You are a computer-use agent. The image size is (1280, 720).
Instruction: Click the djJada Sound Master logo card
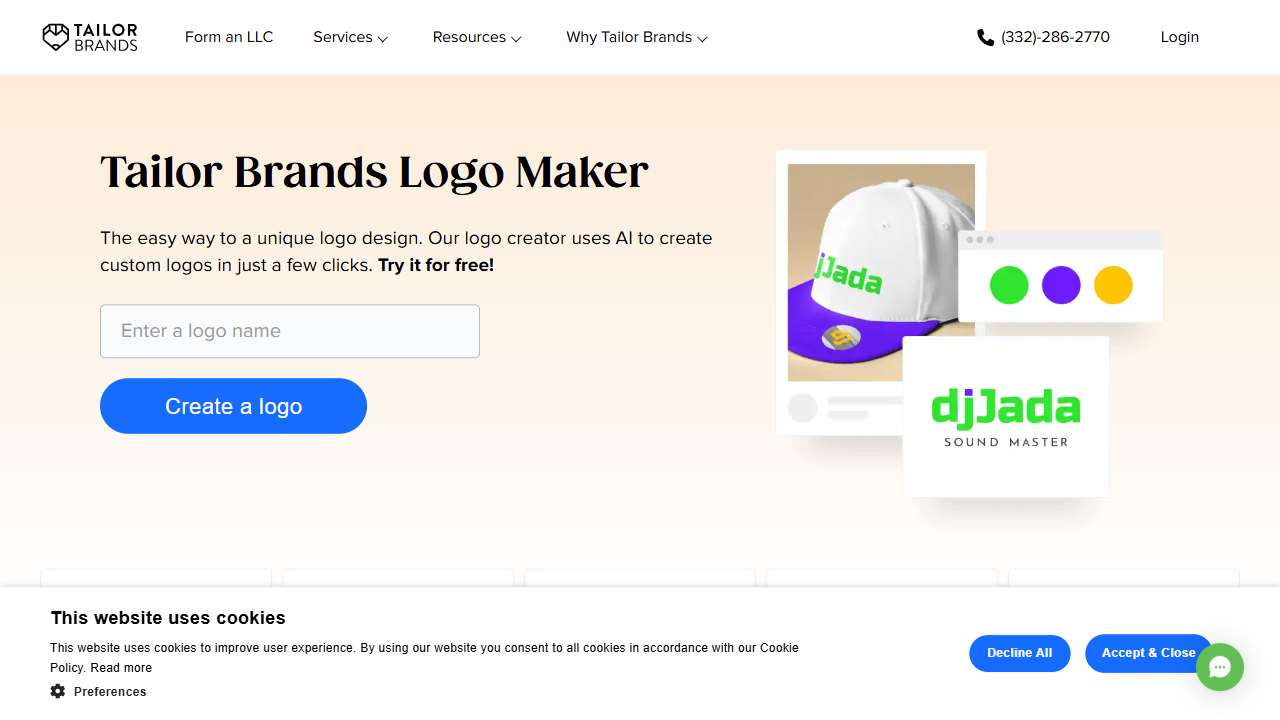click(x=1006, y=416)
